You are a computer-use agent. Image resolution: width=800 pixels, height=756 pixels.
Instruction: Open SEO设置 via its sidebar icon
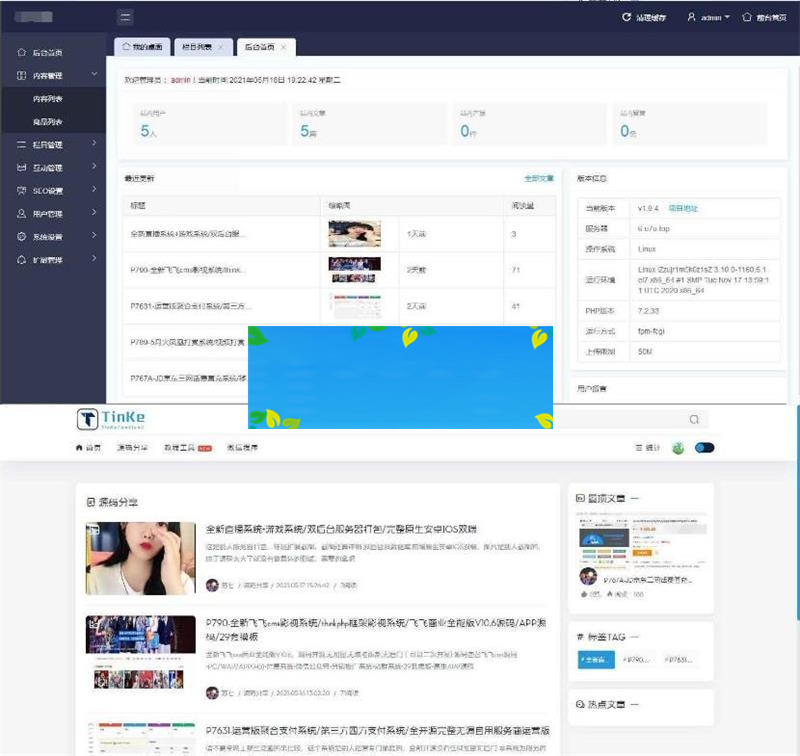[x=22, y=190]
